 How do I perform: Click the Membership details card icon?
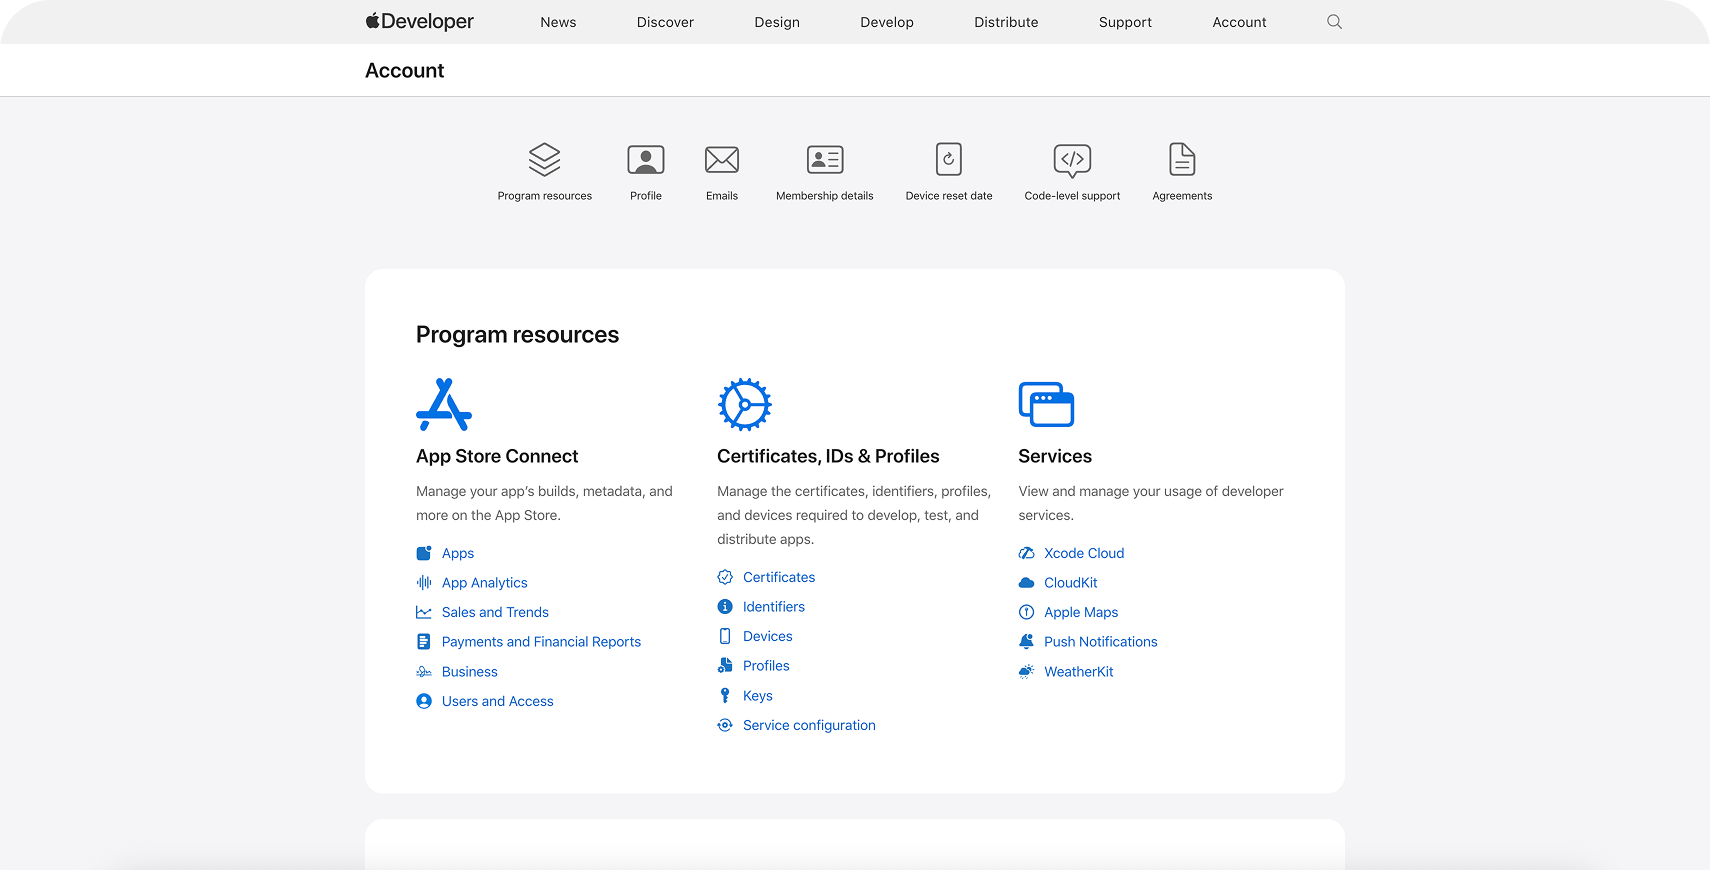(x=825, y=159)
